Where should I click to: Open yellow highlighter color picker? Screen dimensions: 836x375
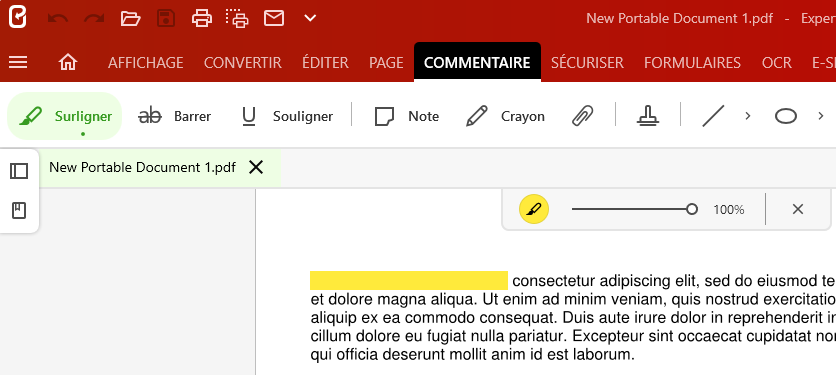point(534,209)
